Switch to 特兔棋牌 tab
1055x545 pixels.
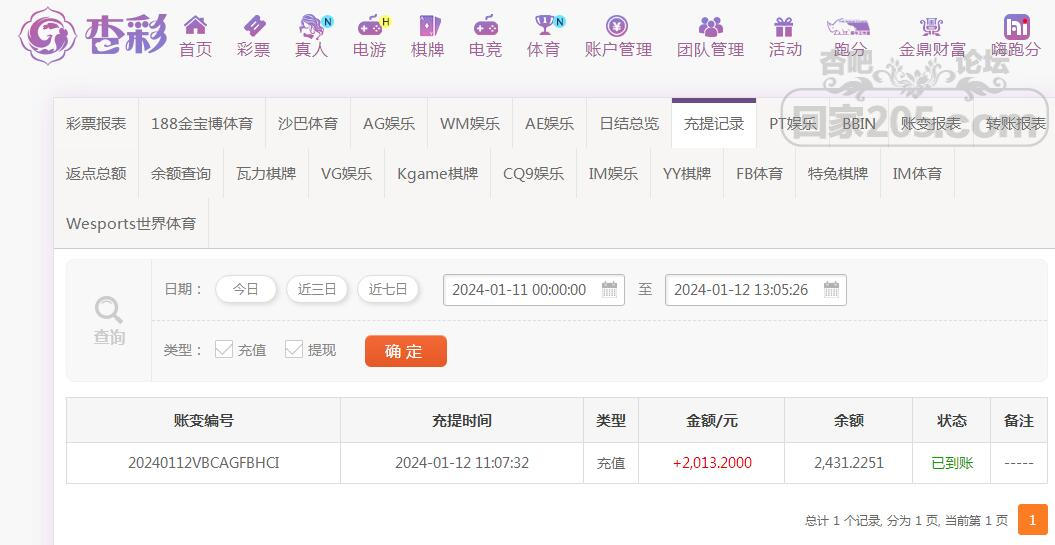coord(838,174)
